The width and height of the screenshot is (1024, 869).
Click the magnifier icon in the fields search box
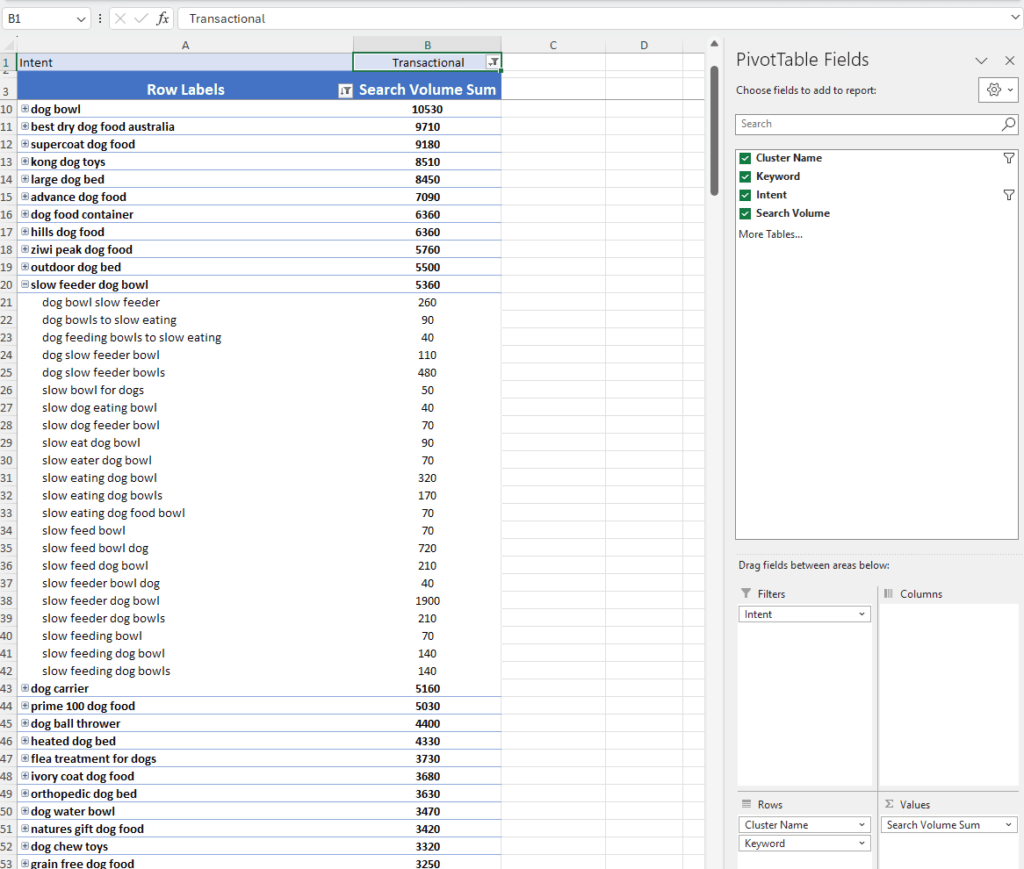coord(1008,124)
